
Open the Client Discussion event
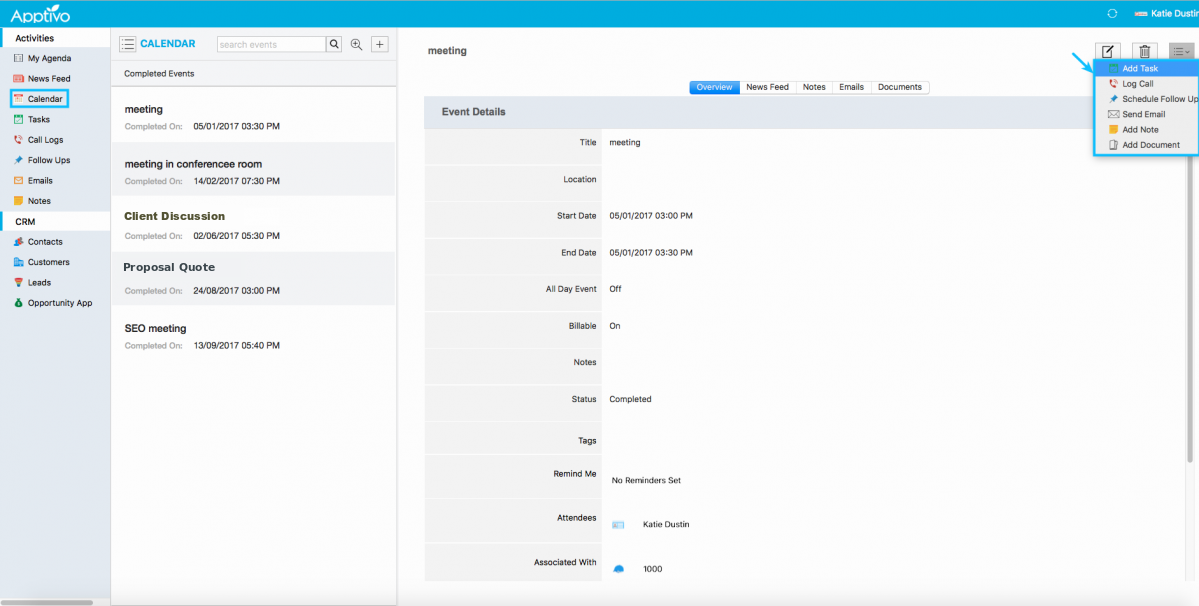tap(174, 216)
